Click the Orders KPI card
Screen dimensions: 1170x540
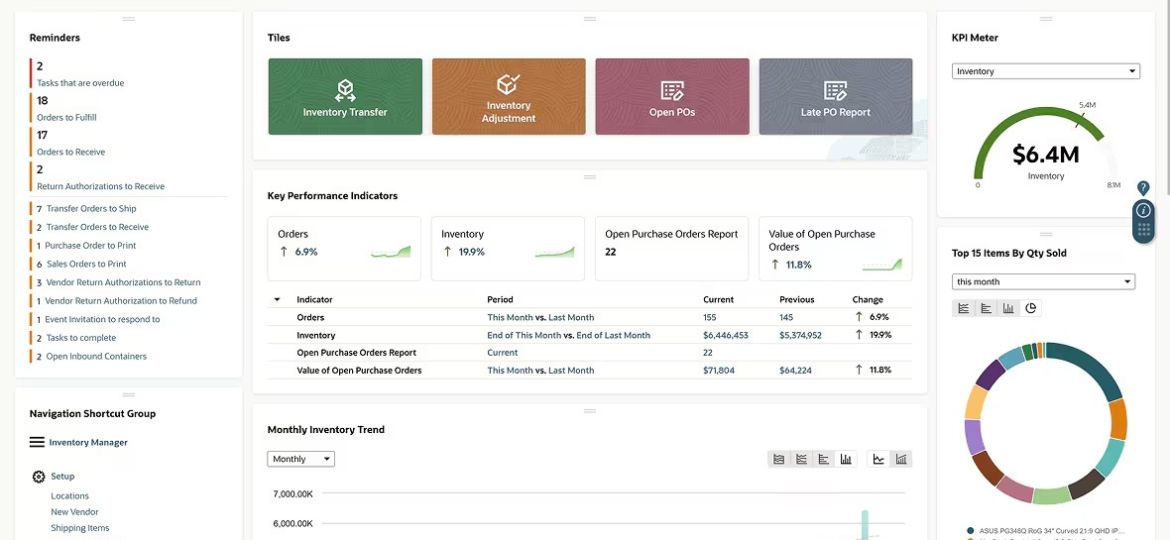344,248
